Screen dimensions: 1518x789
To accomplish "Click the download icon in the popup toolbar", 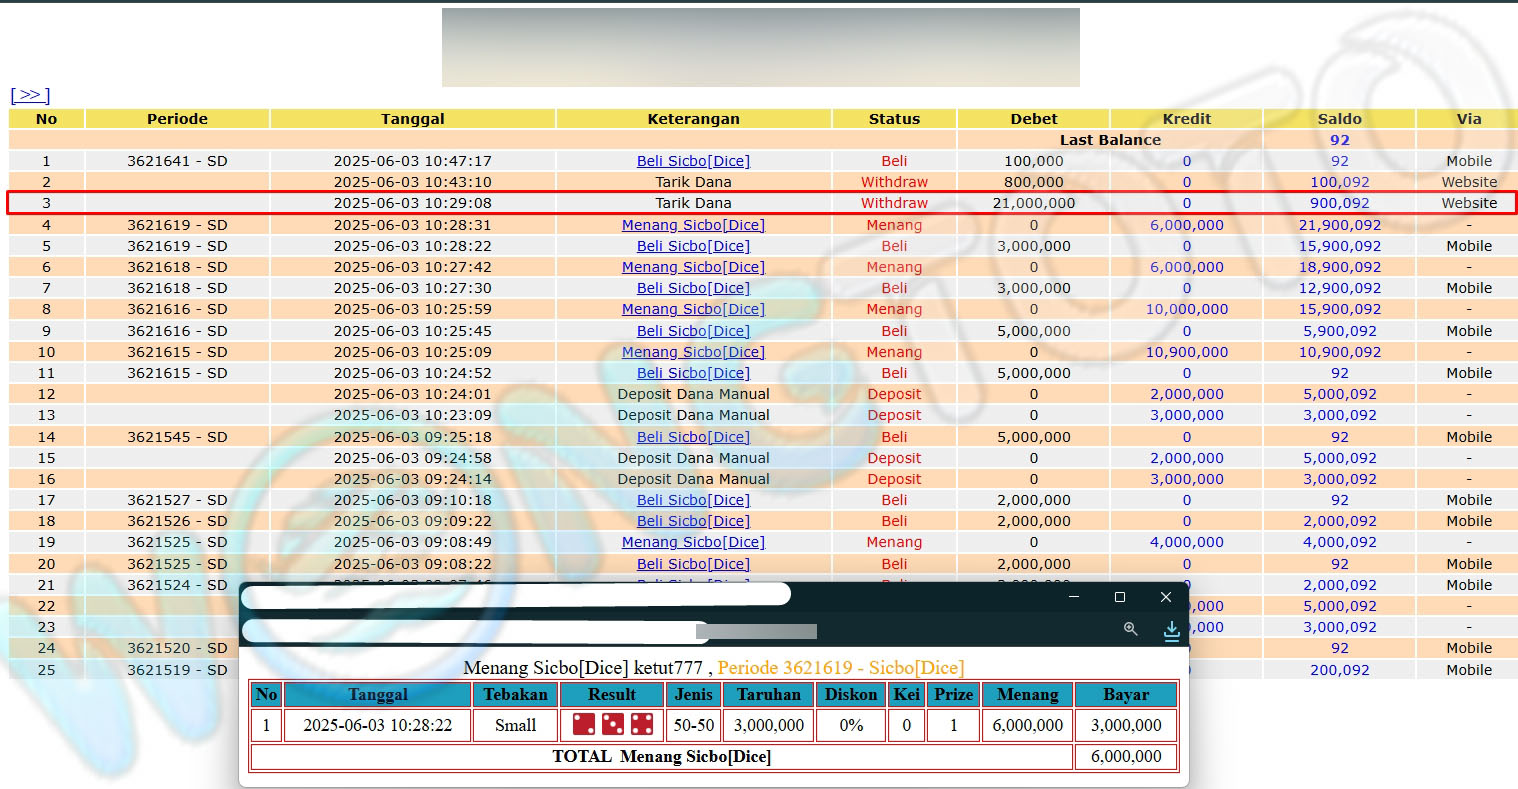I will click(1171, 630).
